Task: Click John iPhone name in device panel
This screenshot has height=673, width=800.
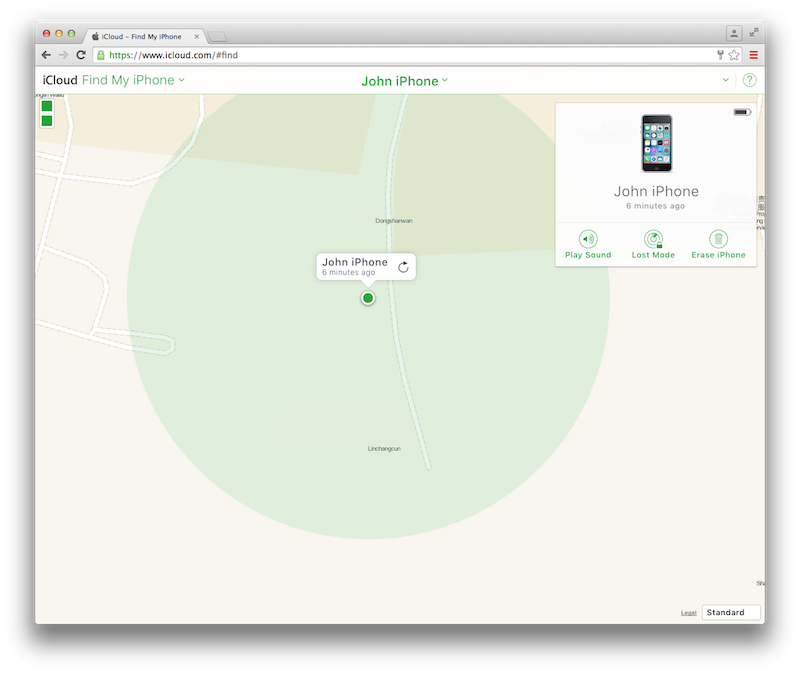Action: (656, 191)
